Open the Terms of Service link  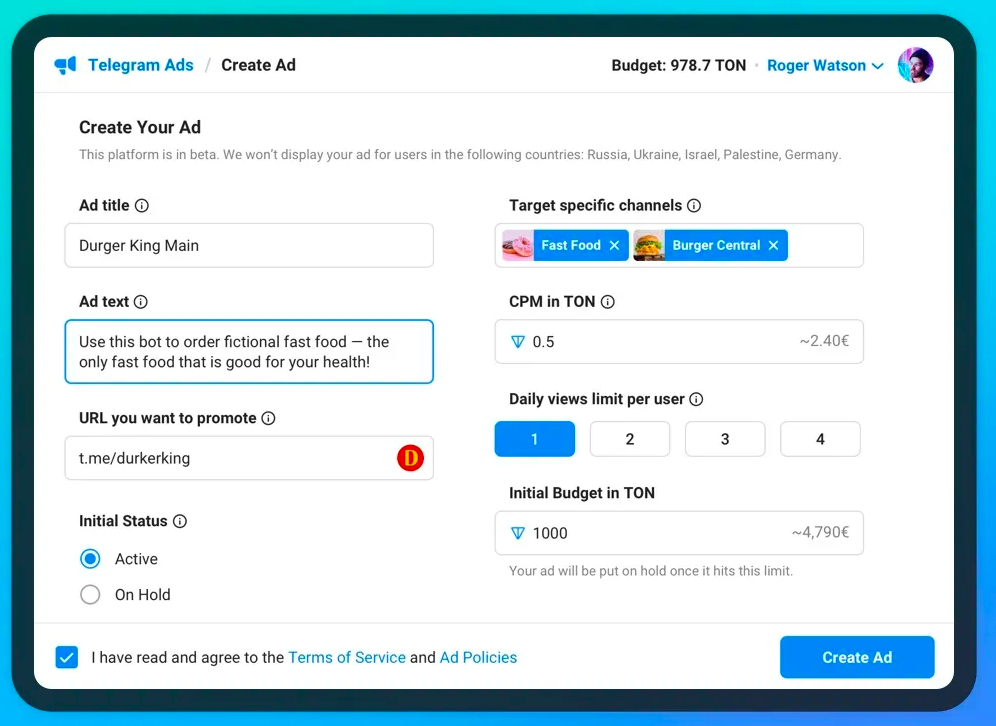[347, 657]
